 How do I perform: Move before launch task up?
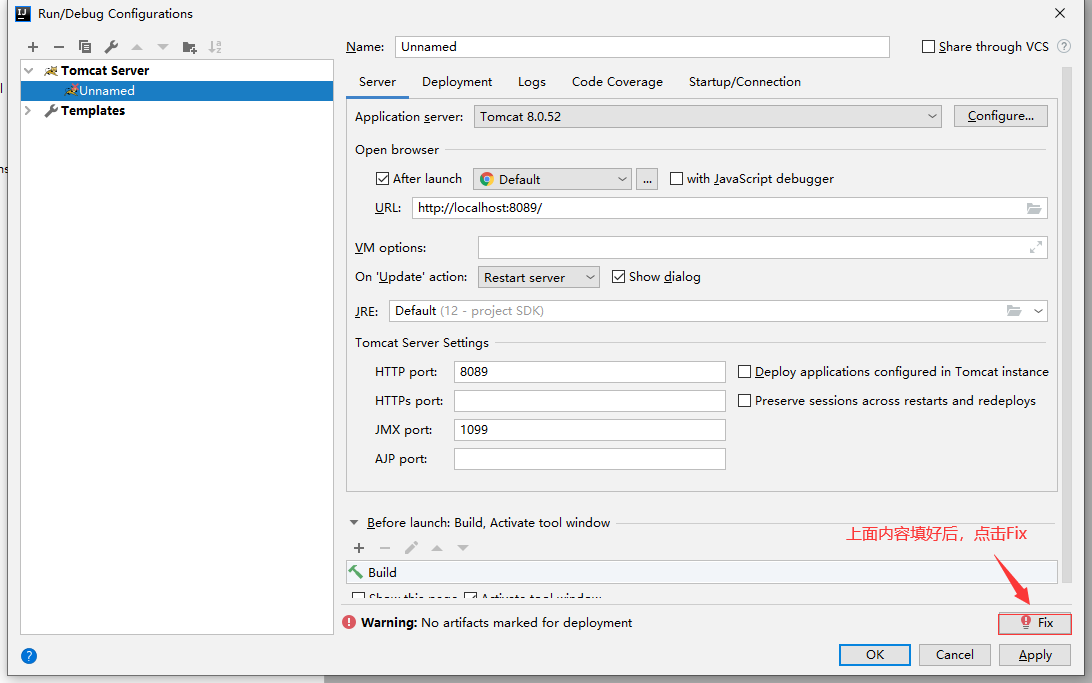[x=437, y=548]
